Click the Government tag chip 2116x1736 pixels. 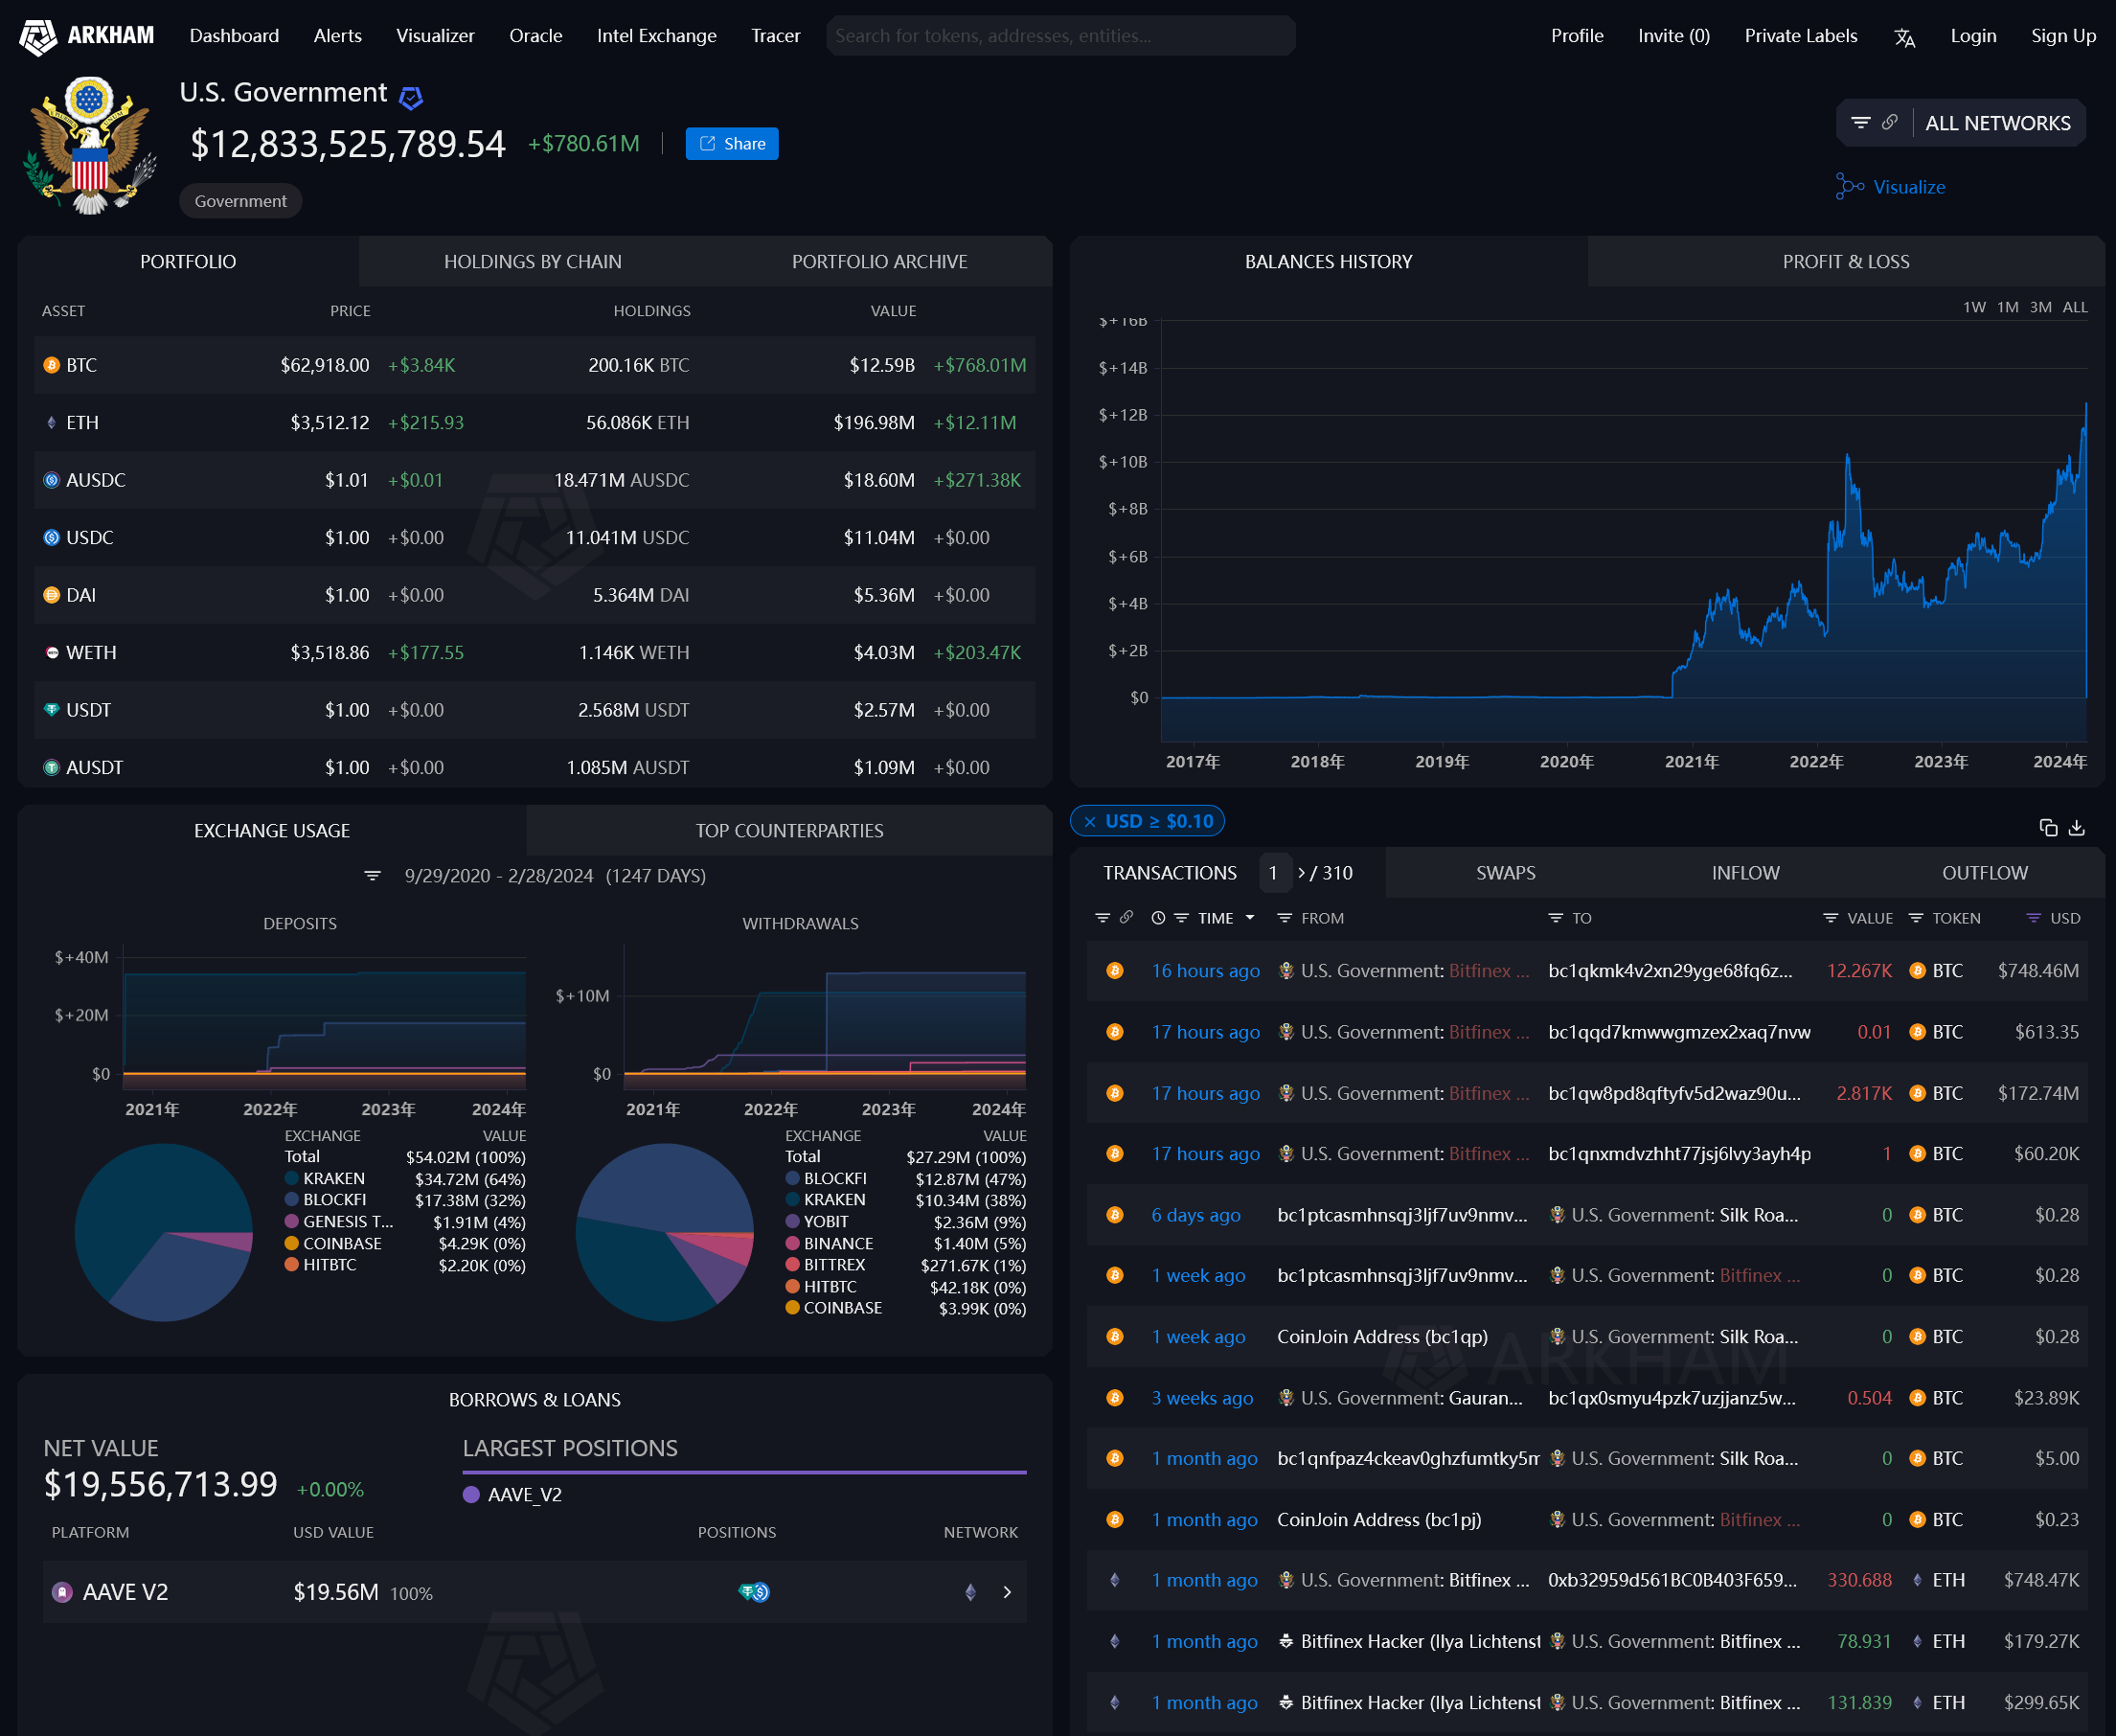[x=240, y=201]
